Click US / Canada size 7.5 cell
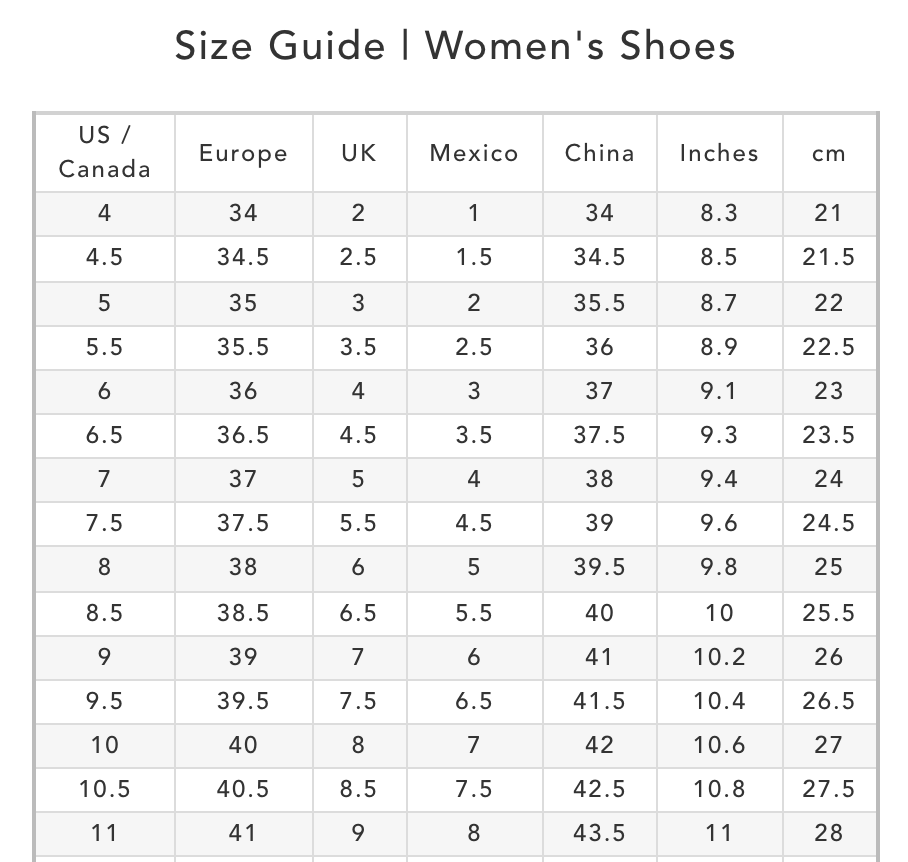Viewport: 908px width, 862px height. (104, 523)
